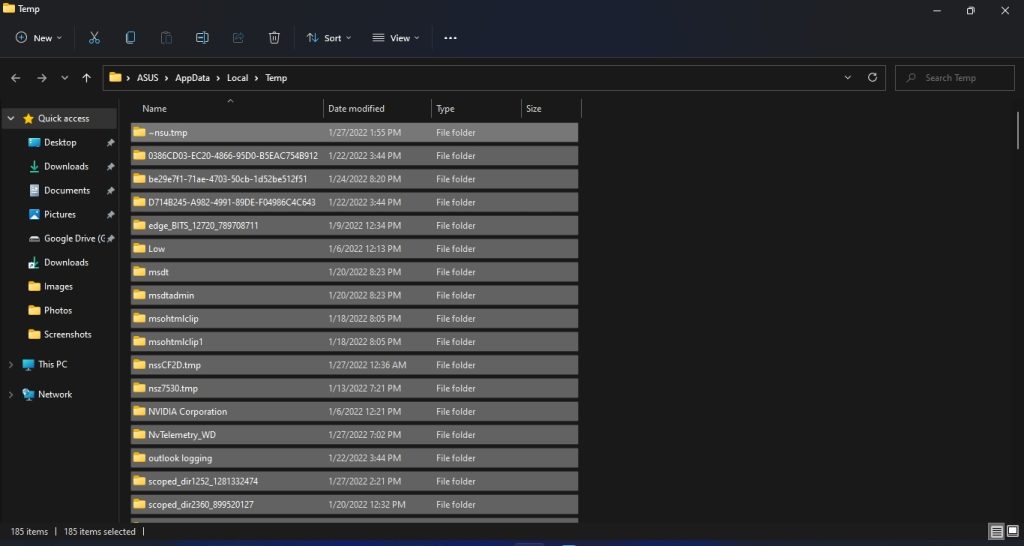Click the Cut scissors icon
This screenshot has height=546, width=1024.
94,38
